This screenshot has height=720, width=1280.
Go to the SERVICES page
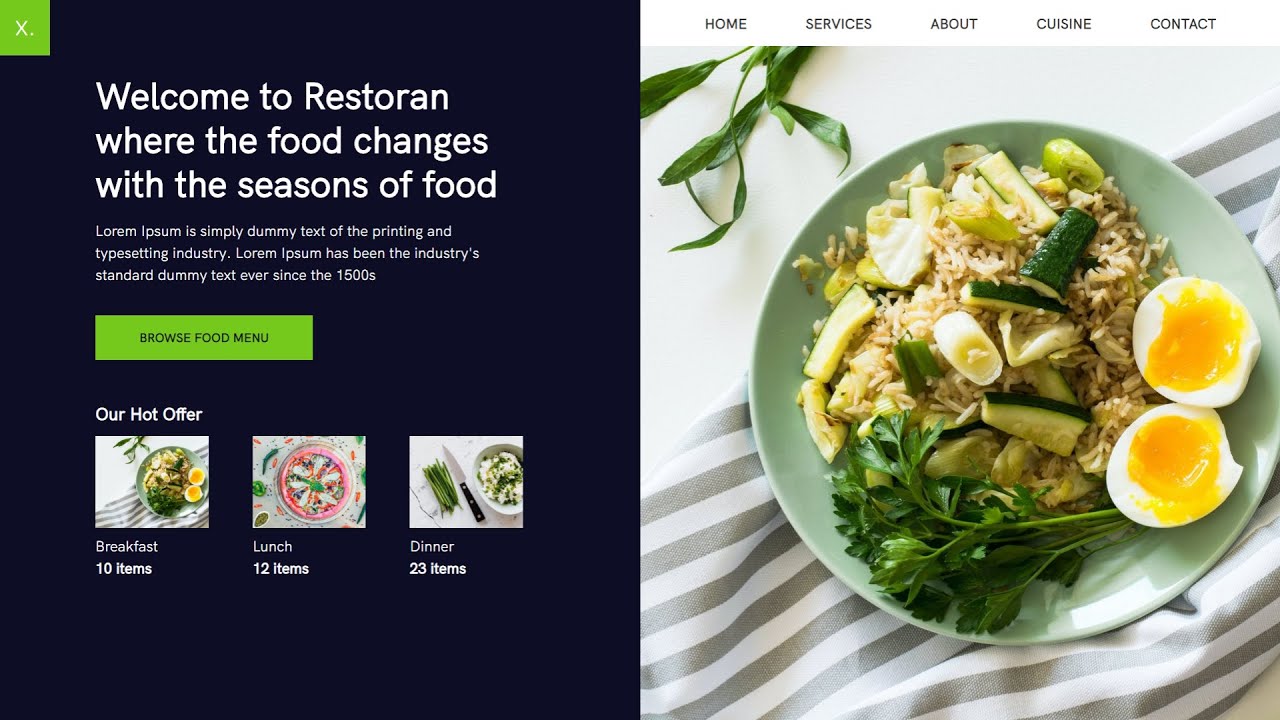pyautogui.click(x=838, y=24)
